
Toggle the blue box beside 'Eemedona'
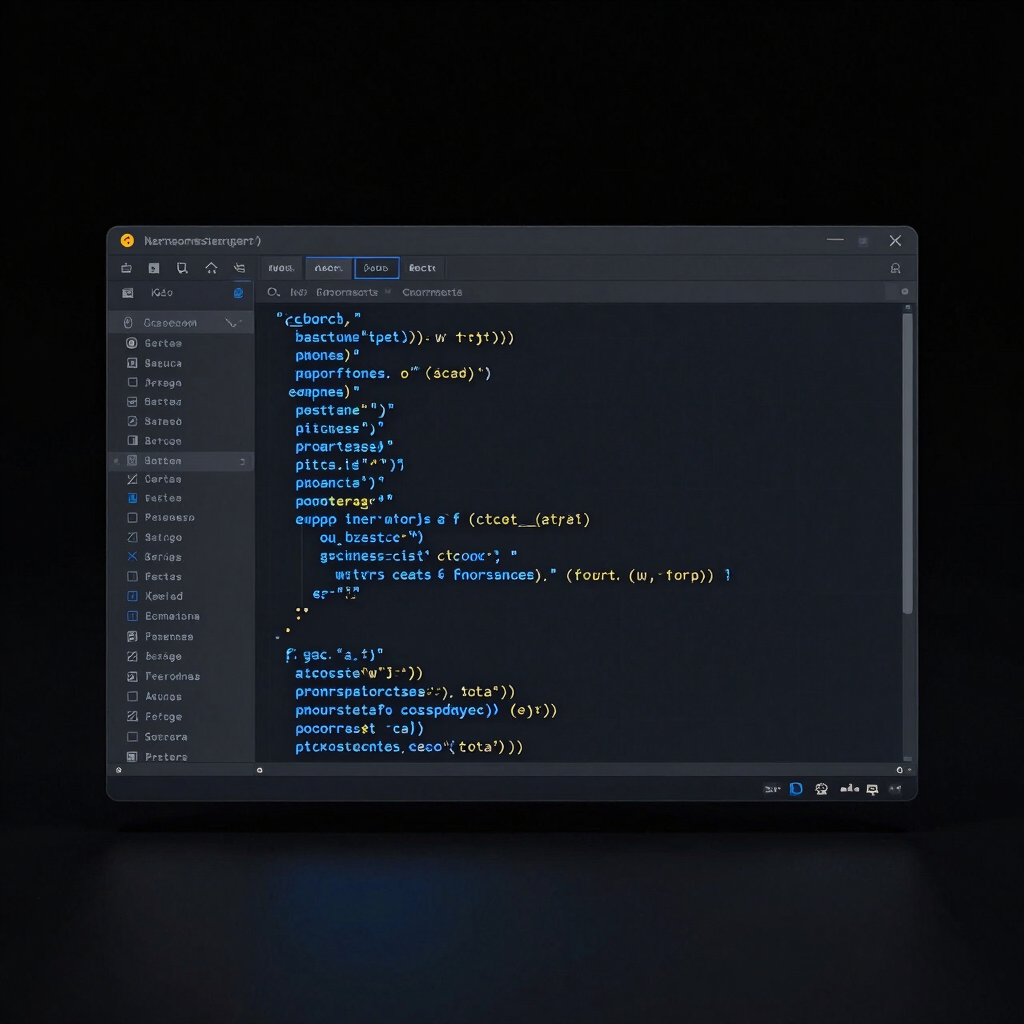[x=132, y=616]
